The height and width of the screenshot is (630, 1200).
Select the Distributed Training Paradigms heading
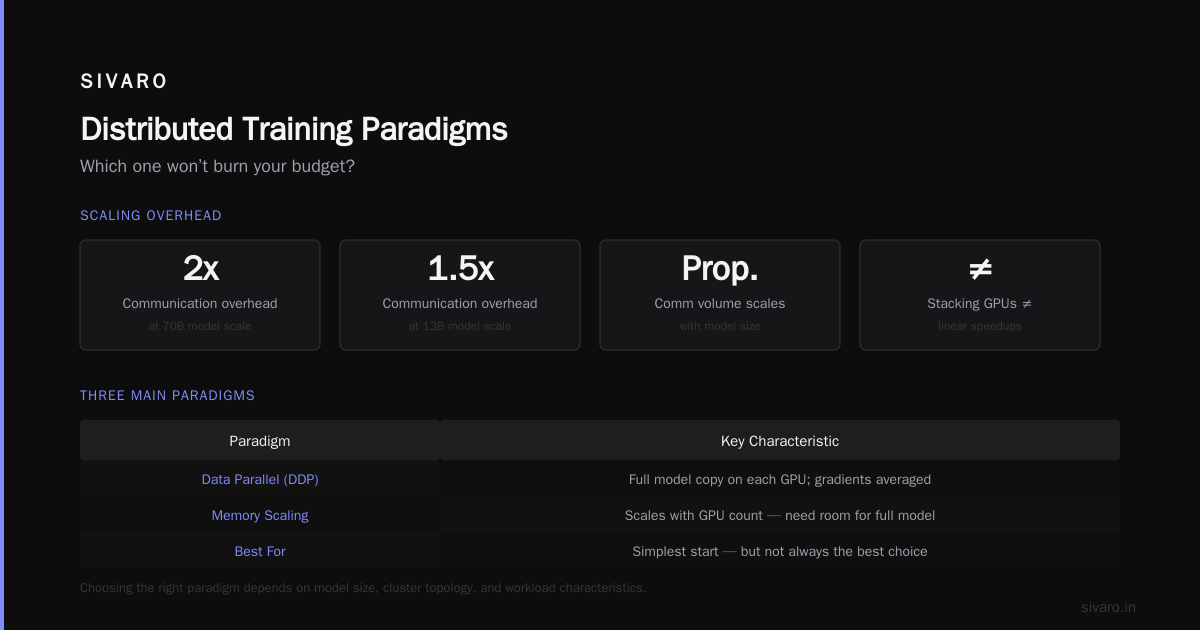point(294,129)
